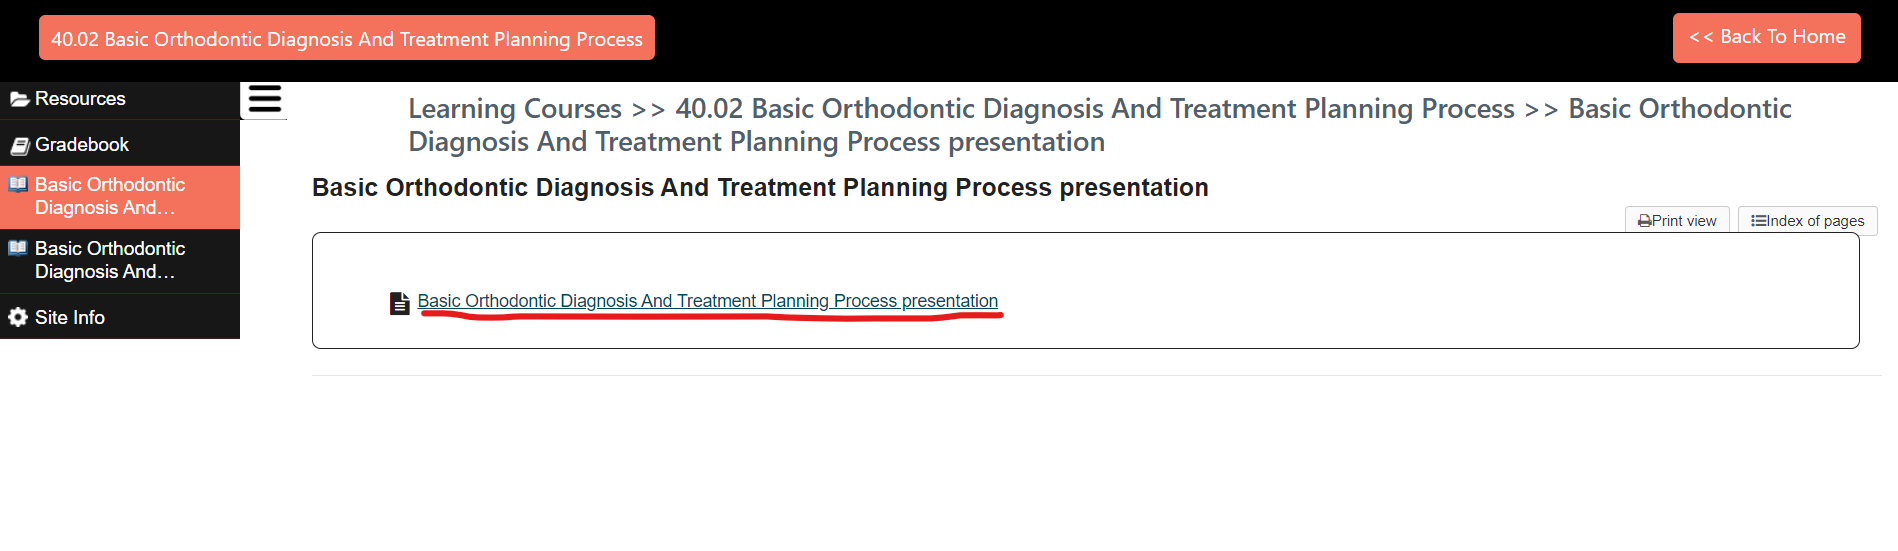This screenshot has width=1898, height=551.
Task: Click the Site Info gear icon
Action: [18, 317]
